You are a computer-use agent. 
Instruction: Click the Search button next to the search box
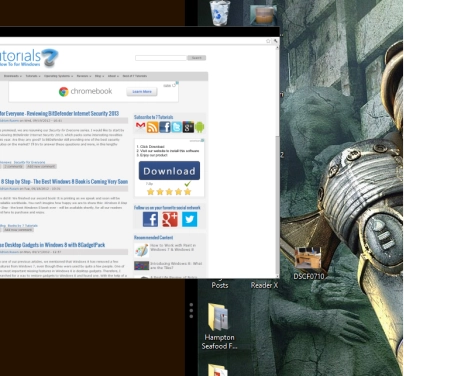click(x=197, y=58)
